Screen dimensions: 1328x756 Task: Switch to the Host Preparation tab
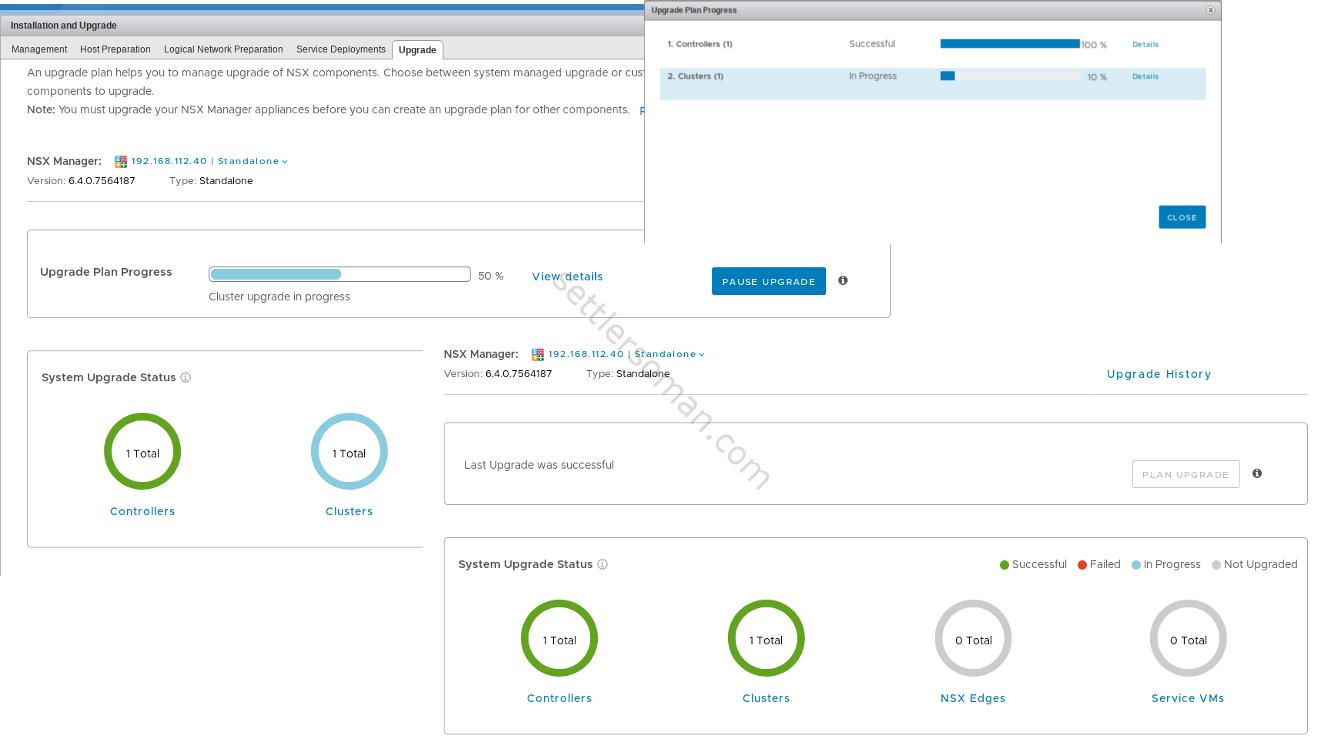(x=115, y=49)
